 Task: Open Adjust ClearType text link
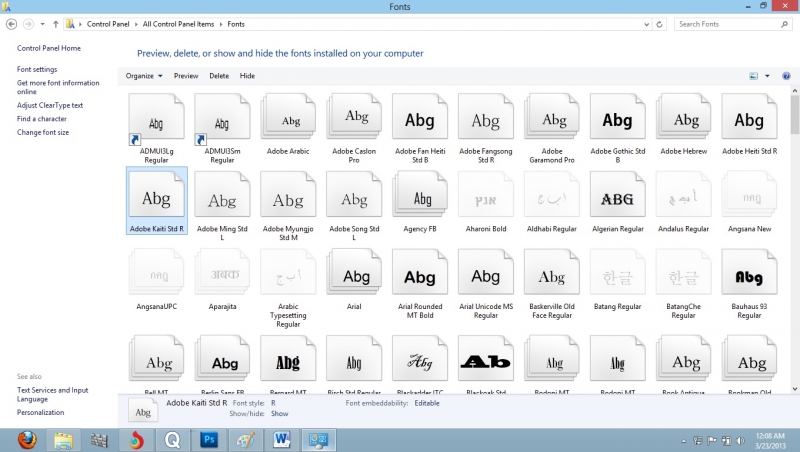click(50, 105)
